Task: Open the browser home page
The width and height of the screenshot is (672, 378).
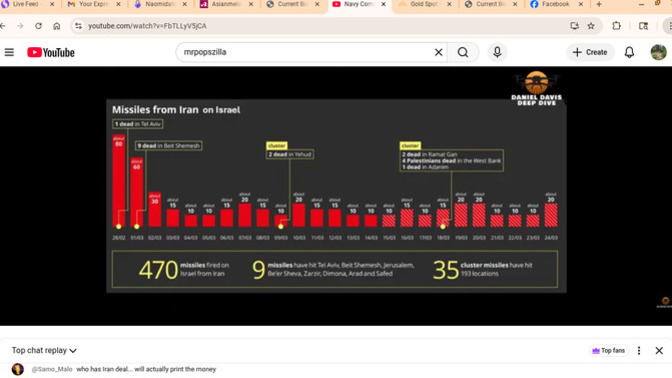Action: (57, 26)
